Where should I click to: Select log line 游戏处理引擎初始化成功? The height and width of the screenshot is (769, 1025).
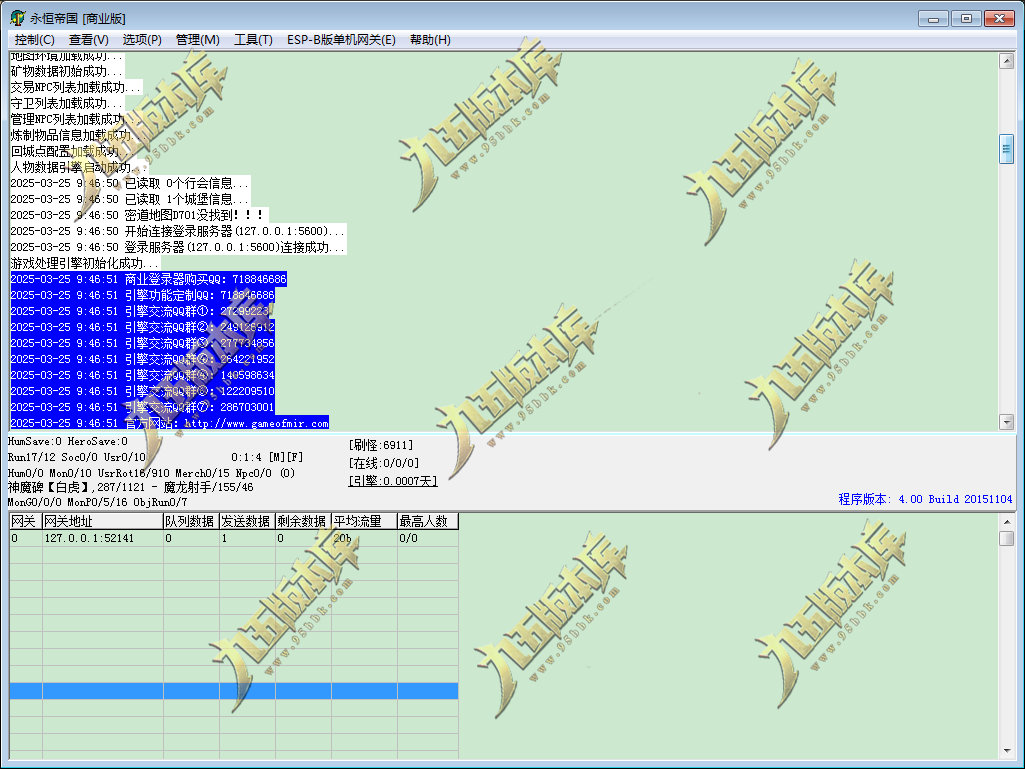84,263
